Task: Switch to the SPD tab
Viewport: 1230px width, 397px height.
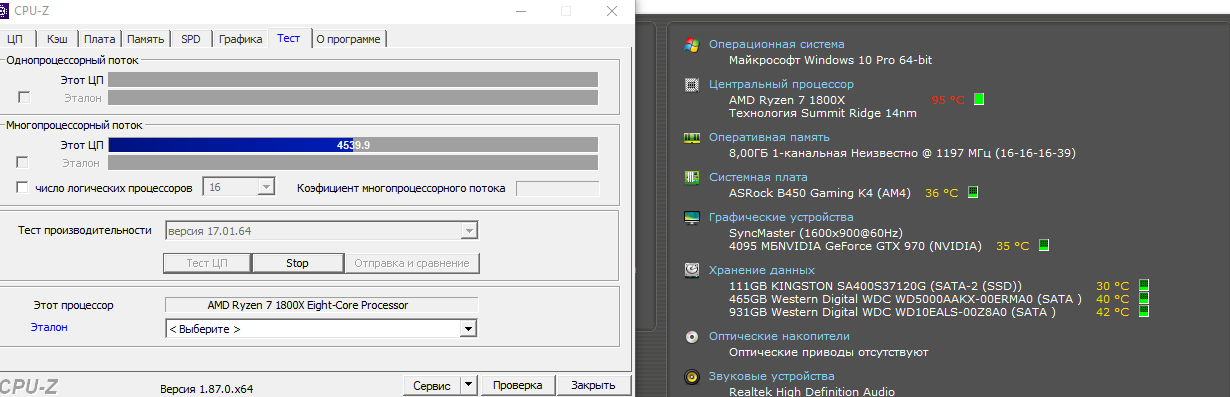Action: (190, 39)
